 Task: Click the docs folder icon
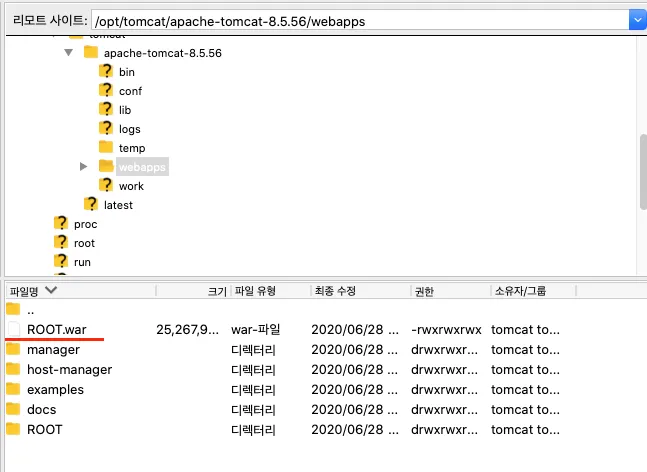13,409
